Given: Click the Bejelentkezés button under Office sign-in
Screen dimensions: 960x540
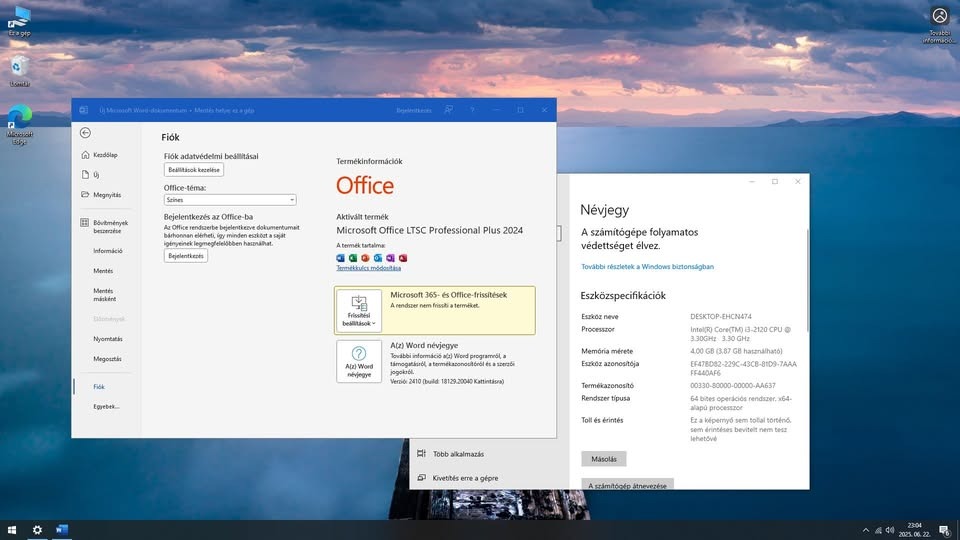Looking at the screenshot, I should tap(186, 256).
